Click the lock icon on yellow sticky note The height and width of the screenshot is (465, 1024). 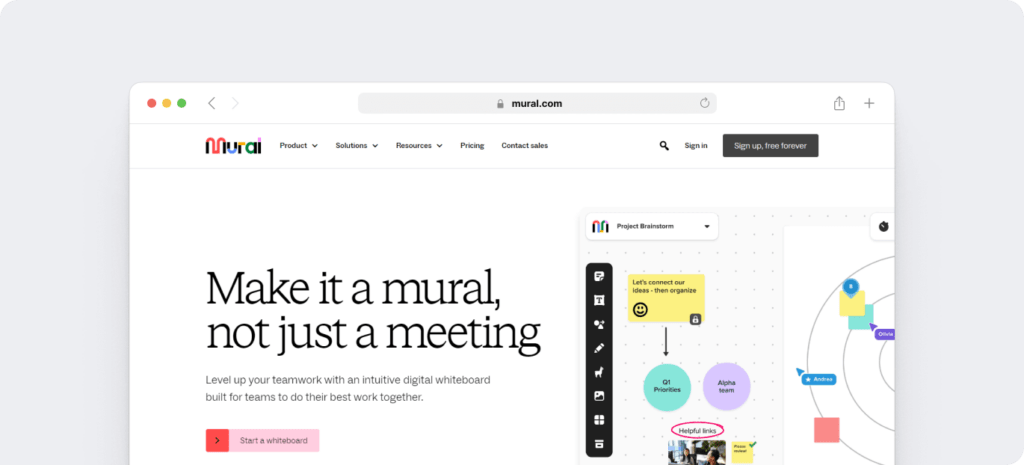click(x=696, y=319)
